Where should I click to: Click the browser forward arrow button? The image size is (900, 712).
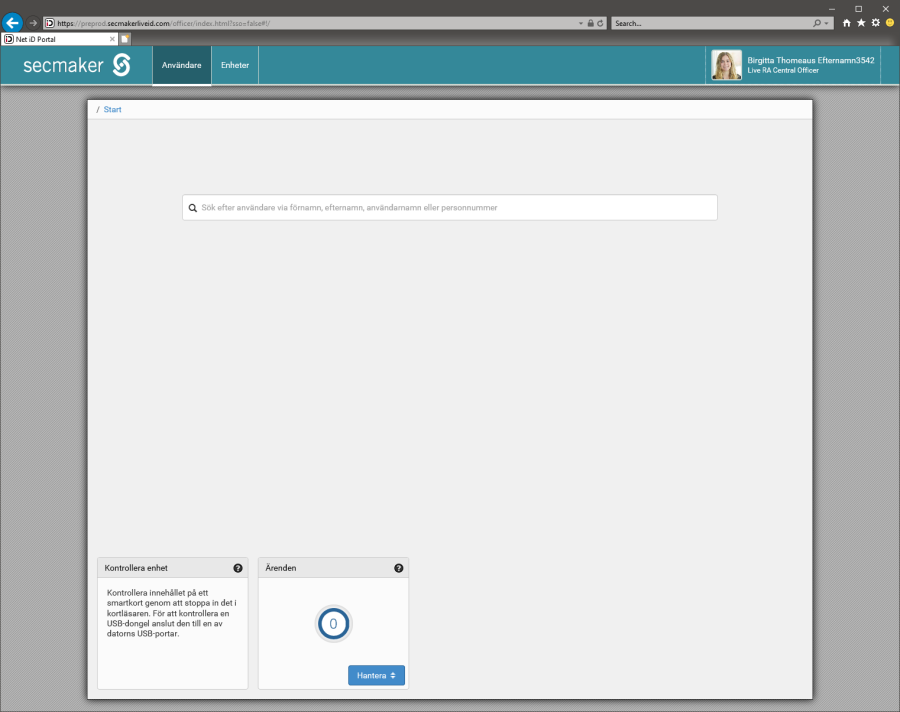point(33,22)
